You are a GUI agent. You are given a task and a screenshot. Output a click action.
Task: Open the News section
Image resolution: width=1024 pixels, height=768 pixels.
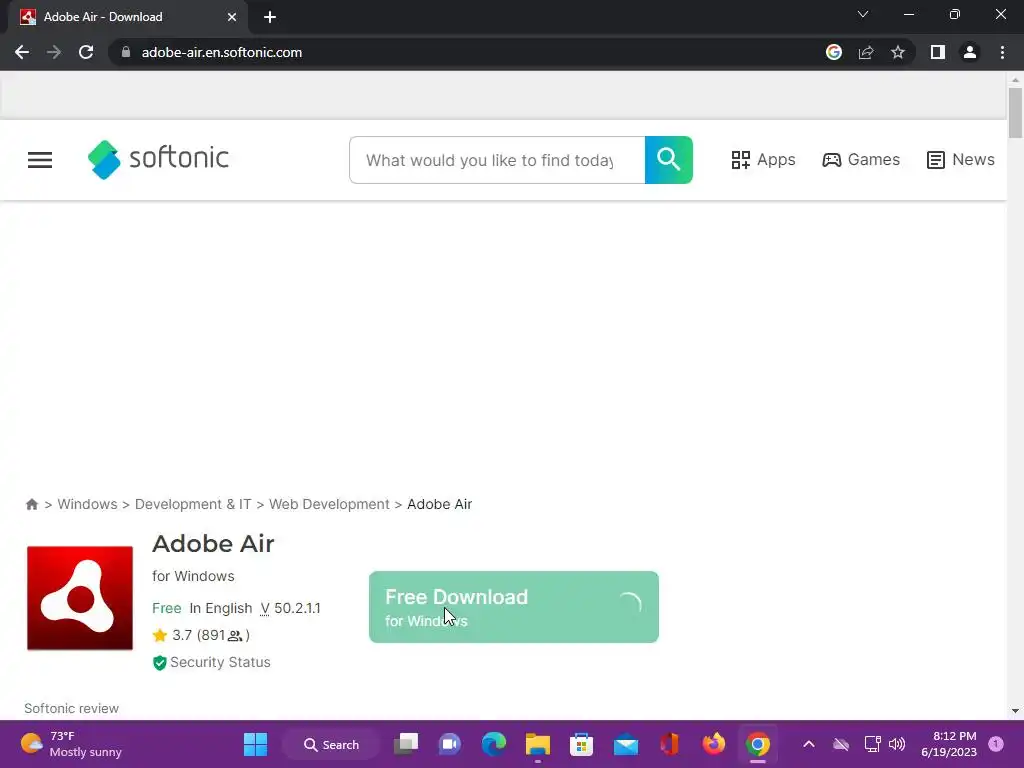(960, 160)
